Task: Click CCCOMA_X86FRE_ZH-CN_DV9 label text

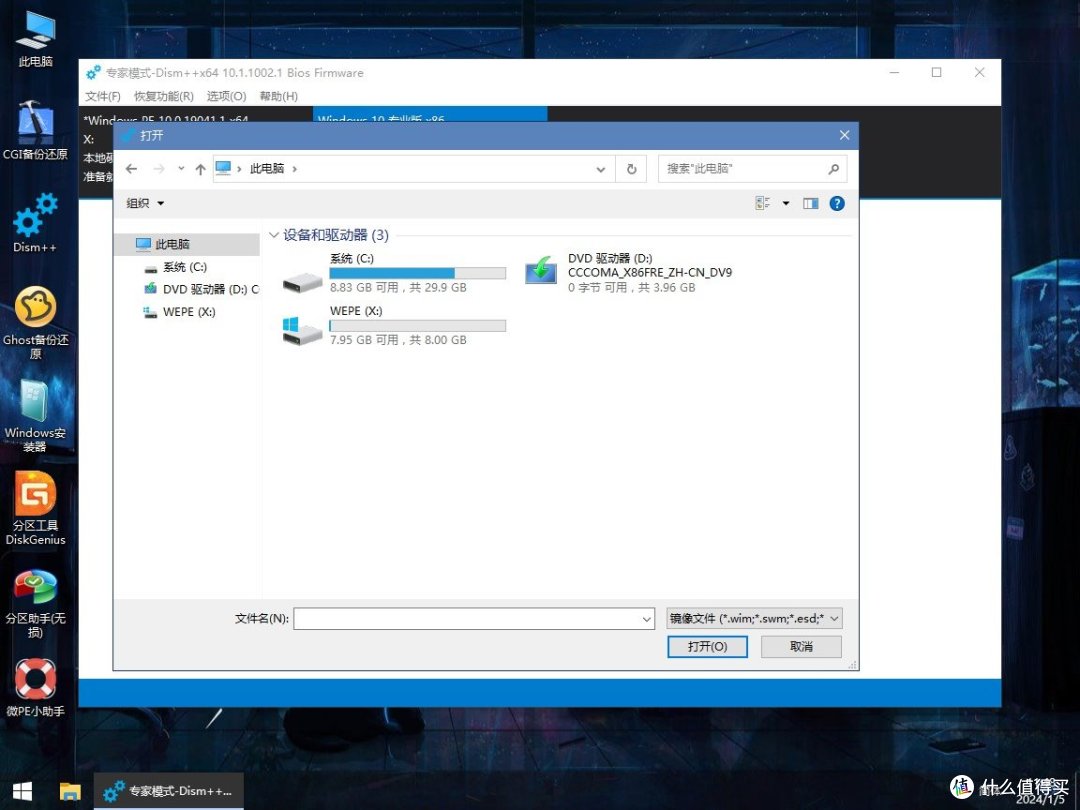Action: (x=650, y=273)
